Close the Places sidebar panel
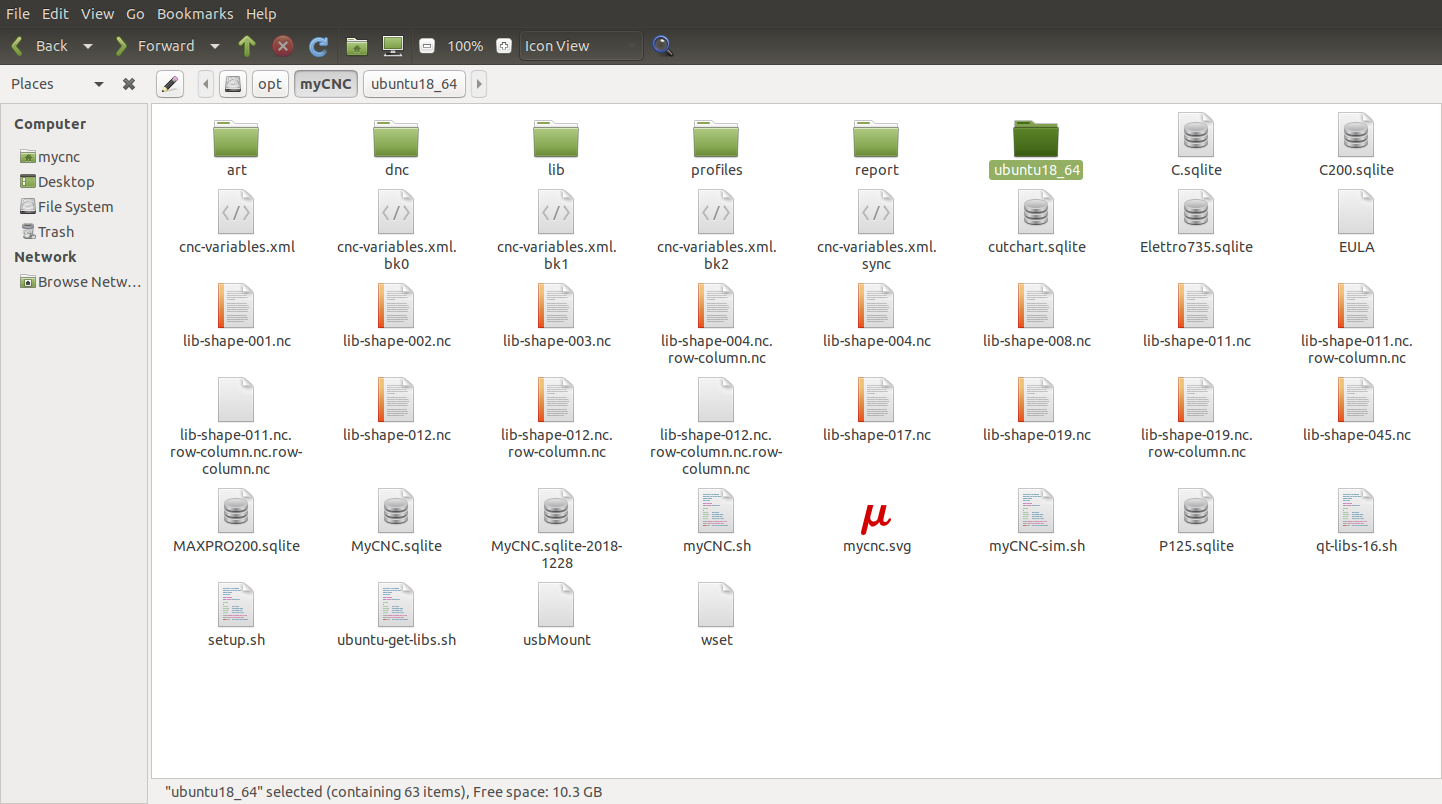This screenshot has height=804, width=1442. click(129, 84)
